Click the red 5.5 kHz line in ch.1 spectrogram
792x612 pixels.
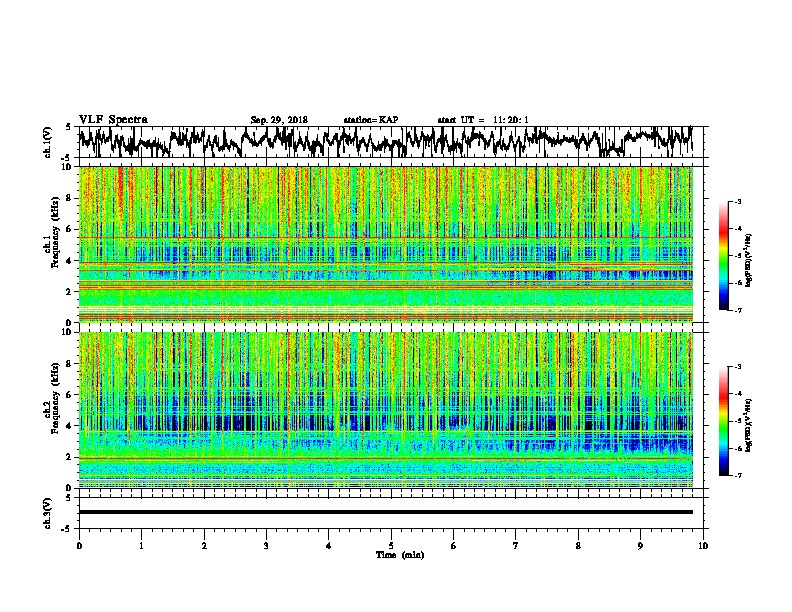pyautogui.click(x=386, y=237)
